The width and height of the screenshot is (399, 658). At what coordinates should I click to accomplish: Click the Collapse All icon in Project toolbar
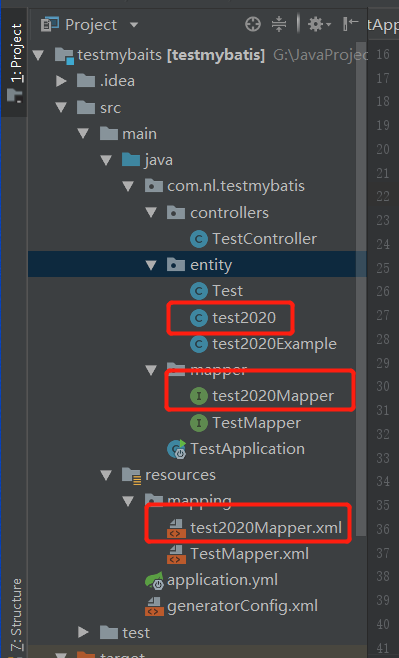278,24
